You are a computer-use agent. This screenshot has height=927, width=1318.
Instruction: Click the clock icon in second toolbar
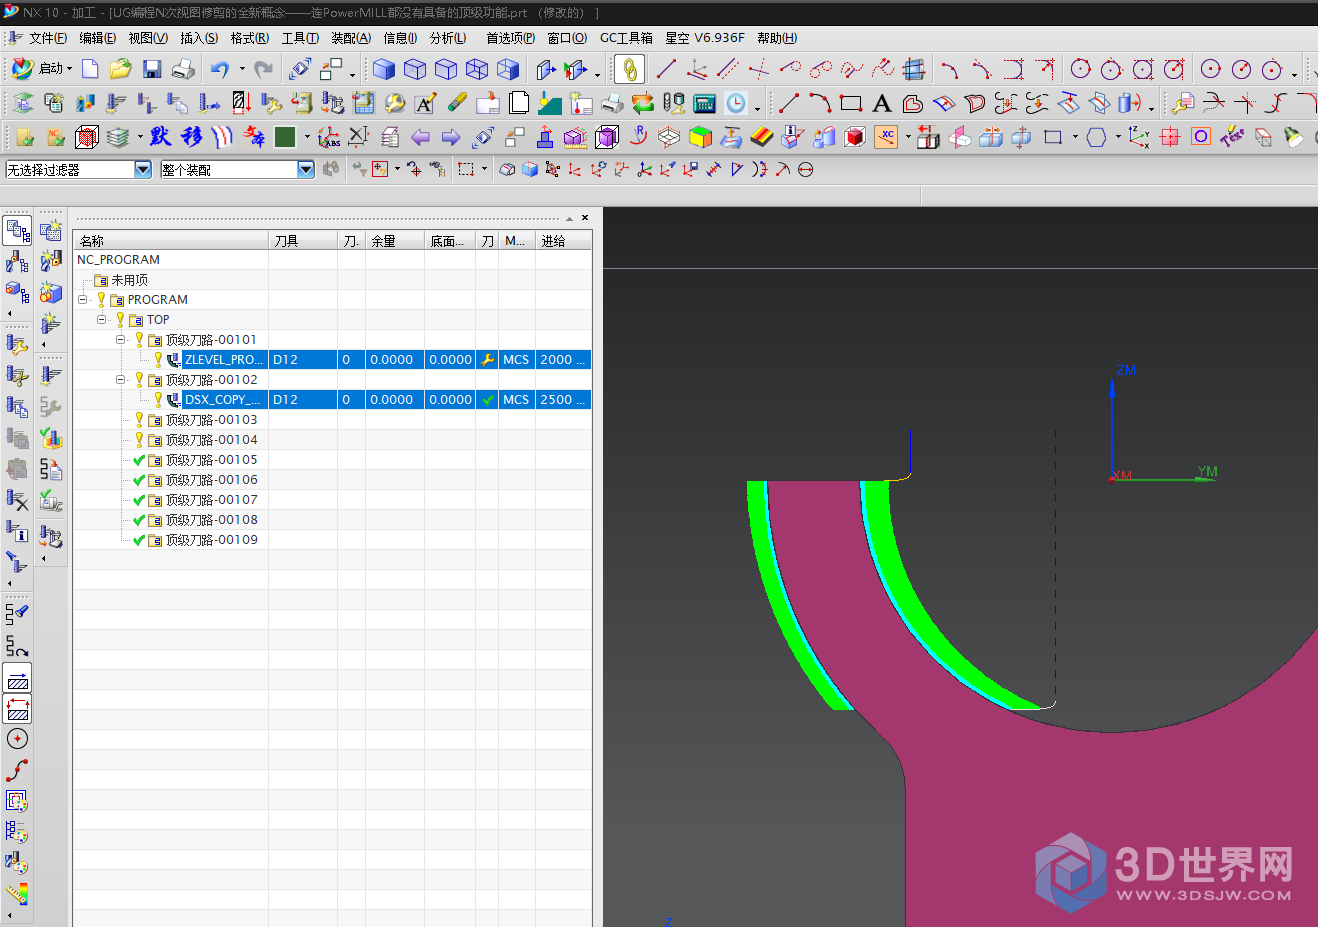736,103
